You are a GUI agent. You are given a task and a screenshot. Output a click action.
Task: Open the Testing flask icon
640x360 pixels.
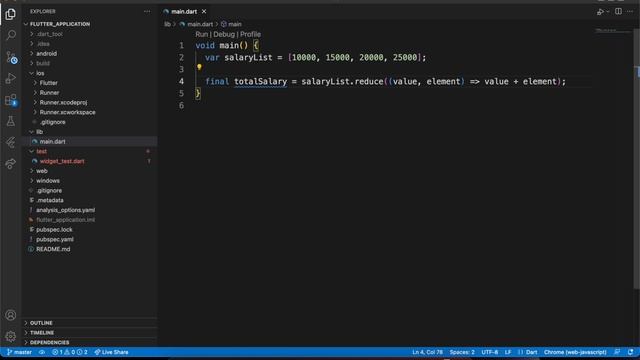click(11, 121)
